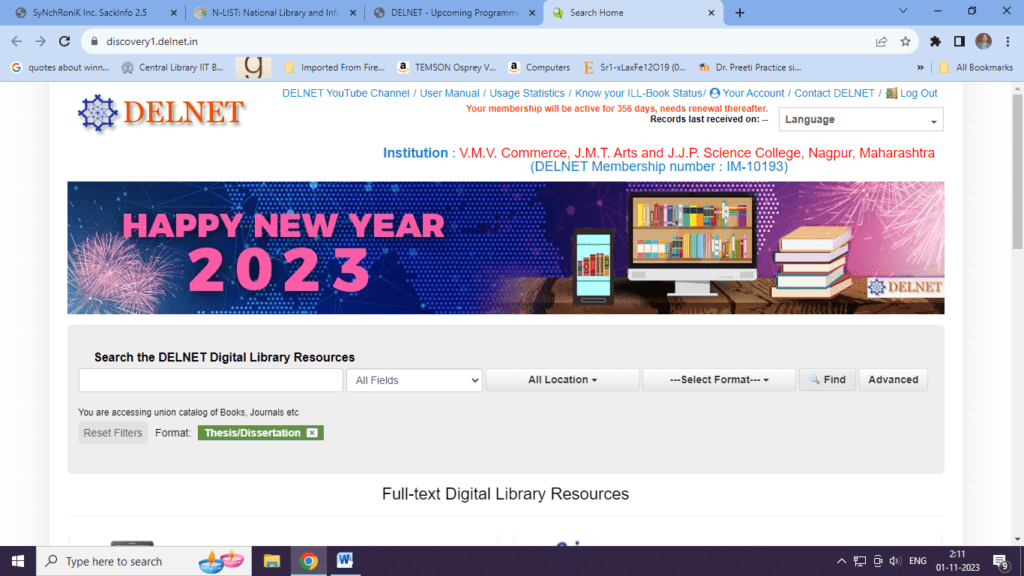The height and width of the screenshot is (576, 1024).
Task: Click the Reset Filters button
Action: pos(113,433)
